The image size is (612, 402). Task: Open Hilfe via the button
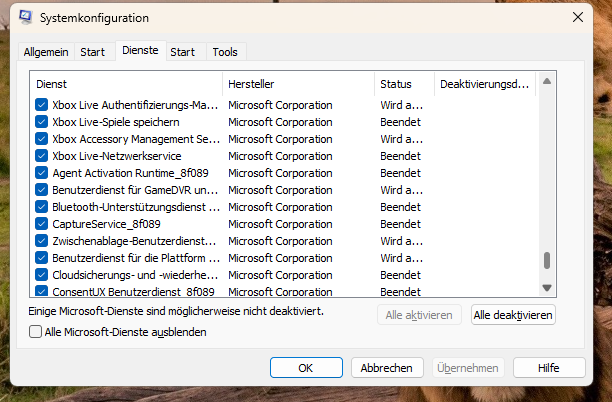pos(548,367)
